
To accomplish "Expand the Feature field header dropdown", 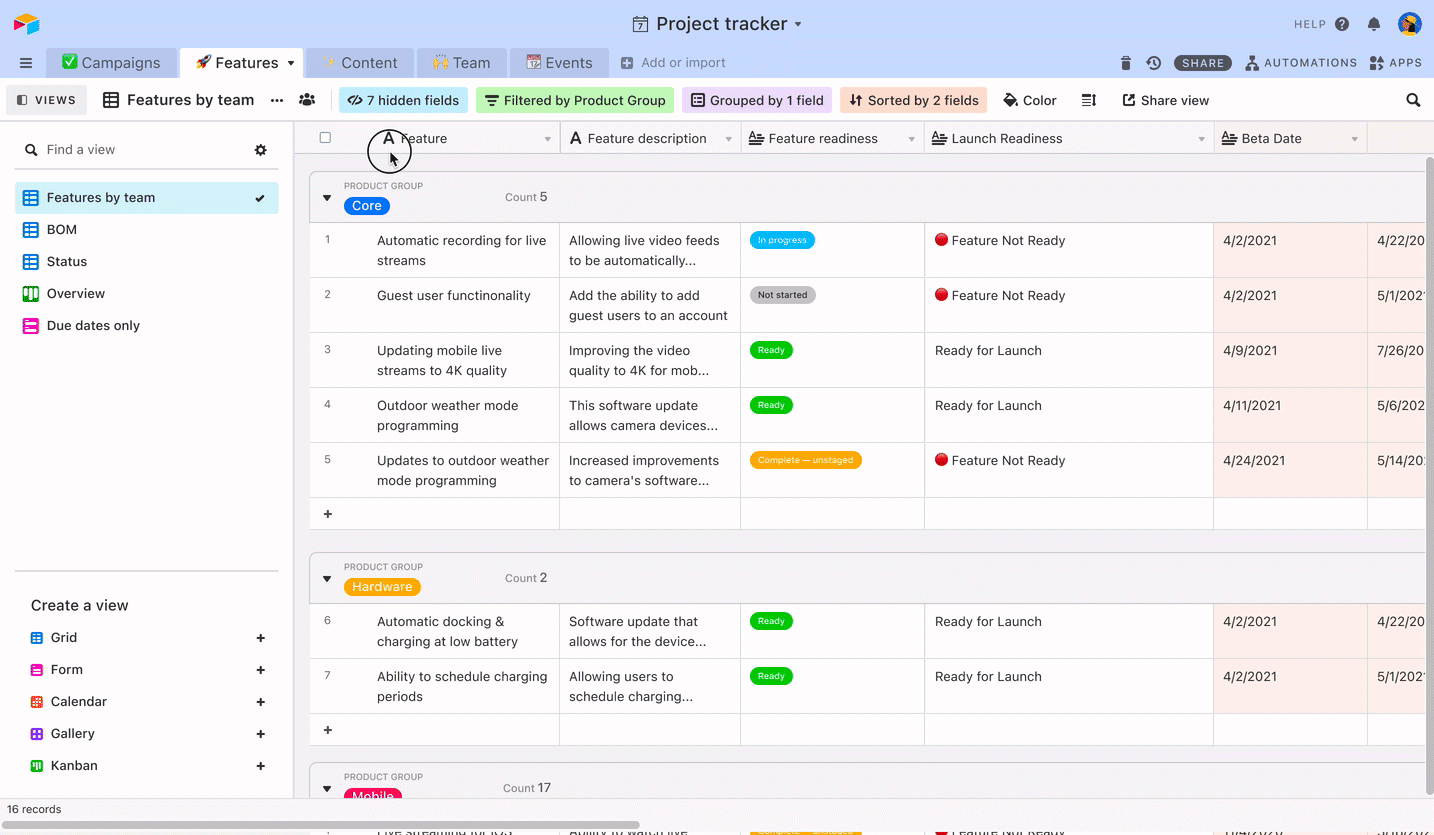I will [x=547, y=138].
